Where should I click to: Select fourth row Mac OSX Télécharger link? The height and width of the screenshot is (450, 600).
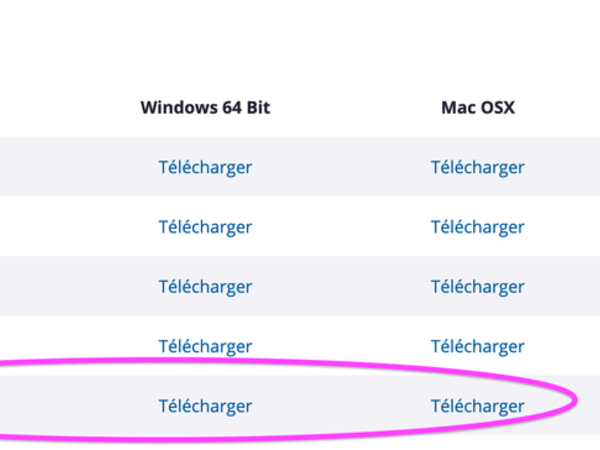[x=477, y=347]
